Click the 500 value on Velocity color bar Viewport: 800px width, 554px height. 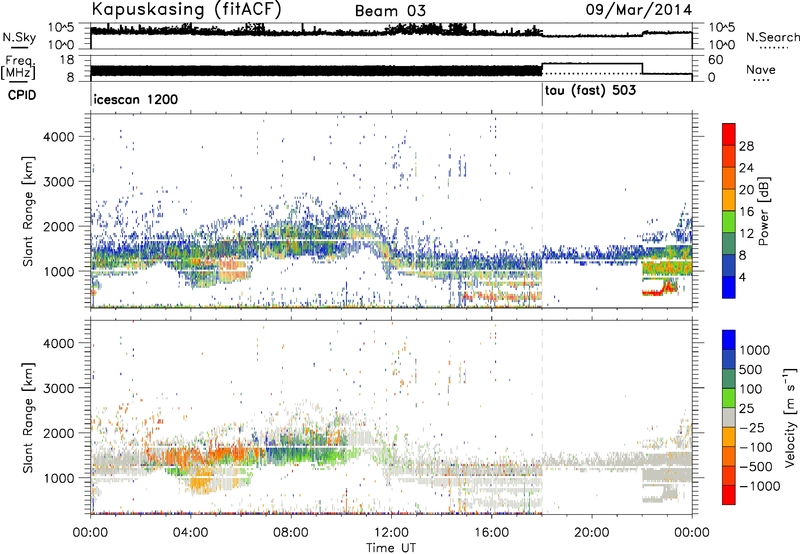[x=751, y=370]
